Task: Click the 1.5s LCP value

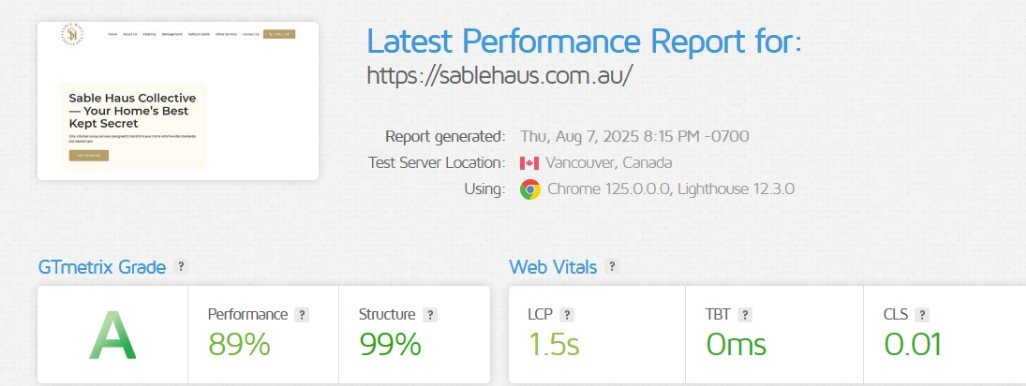Action: (554, 344)
